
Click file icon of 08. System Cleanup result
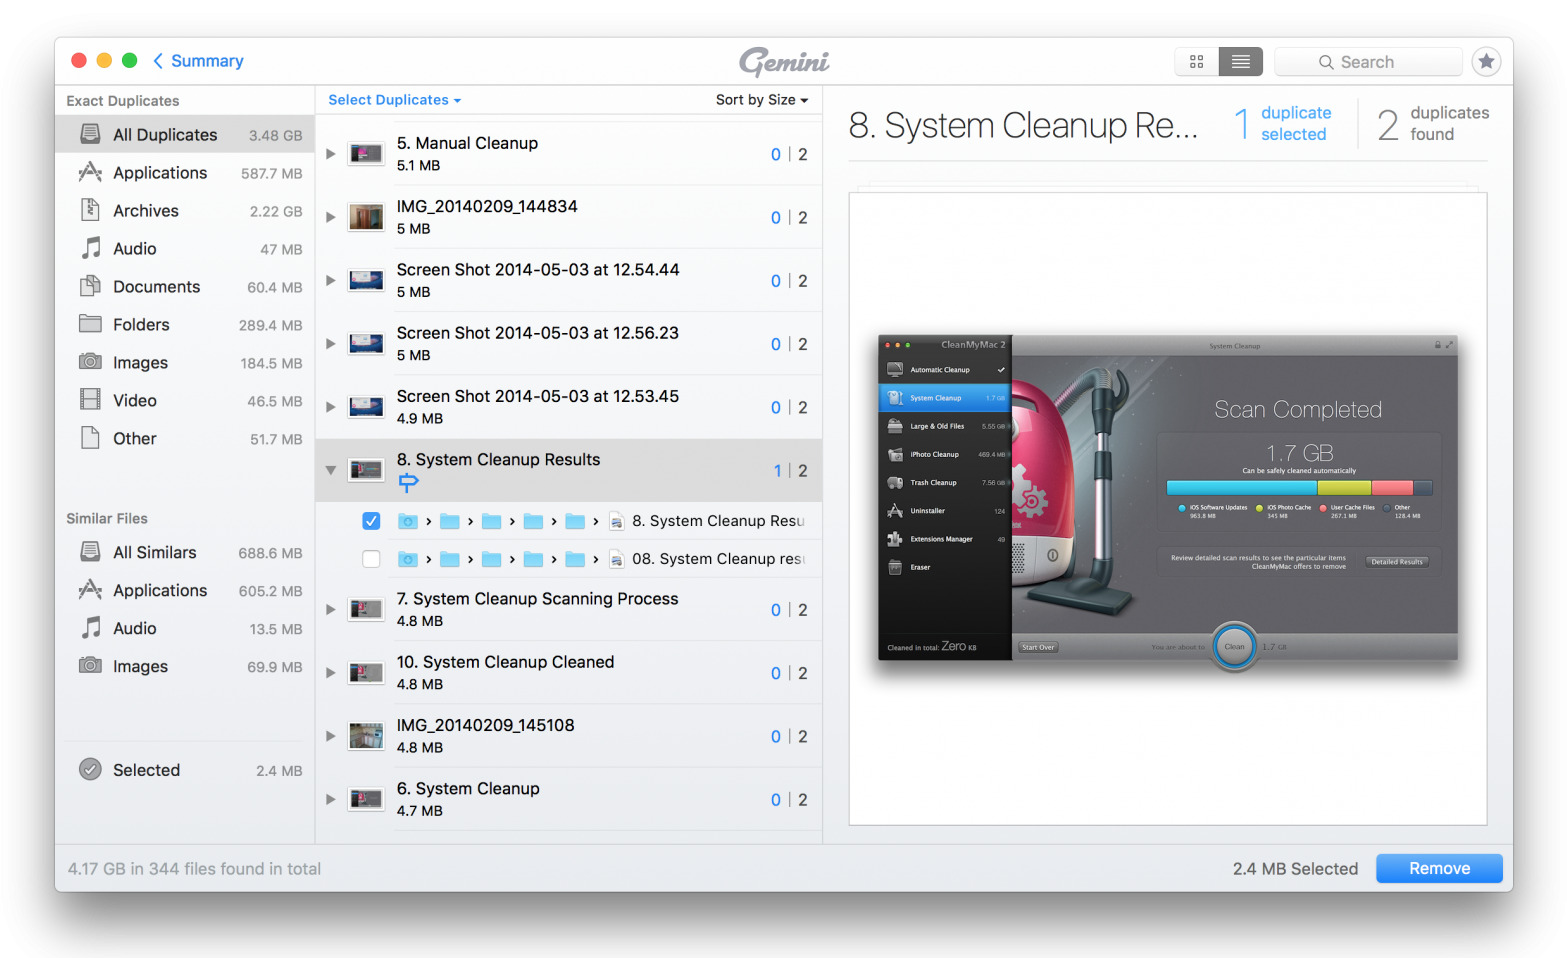pos(616,559)
